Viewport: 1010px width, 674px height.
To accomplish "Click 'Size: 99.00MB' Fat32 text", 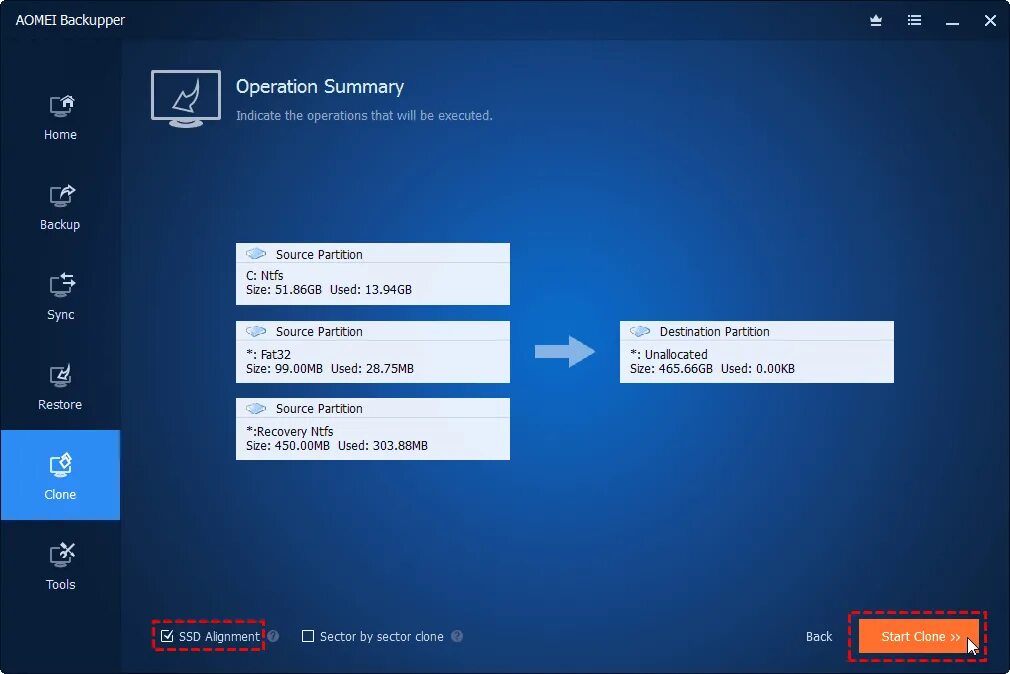I will (x=284, y=369).
